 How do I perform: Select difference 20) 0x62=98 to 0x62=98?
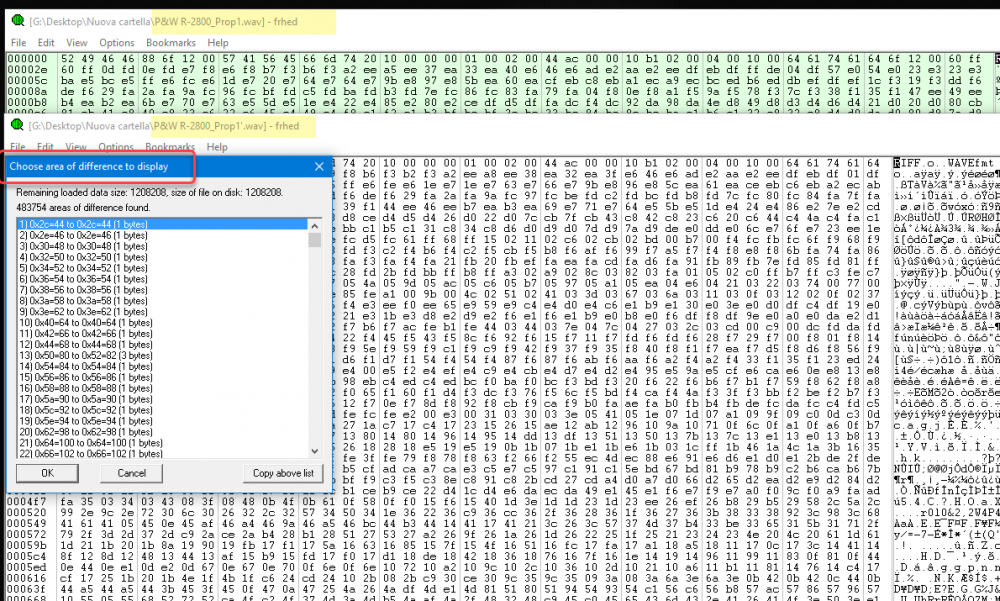tap(163, 432)
